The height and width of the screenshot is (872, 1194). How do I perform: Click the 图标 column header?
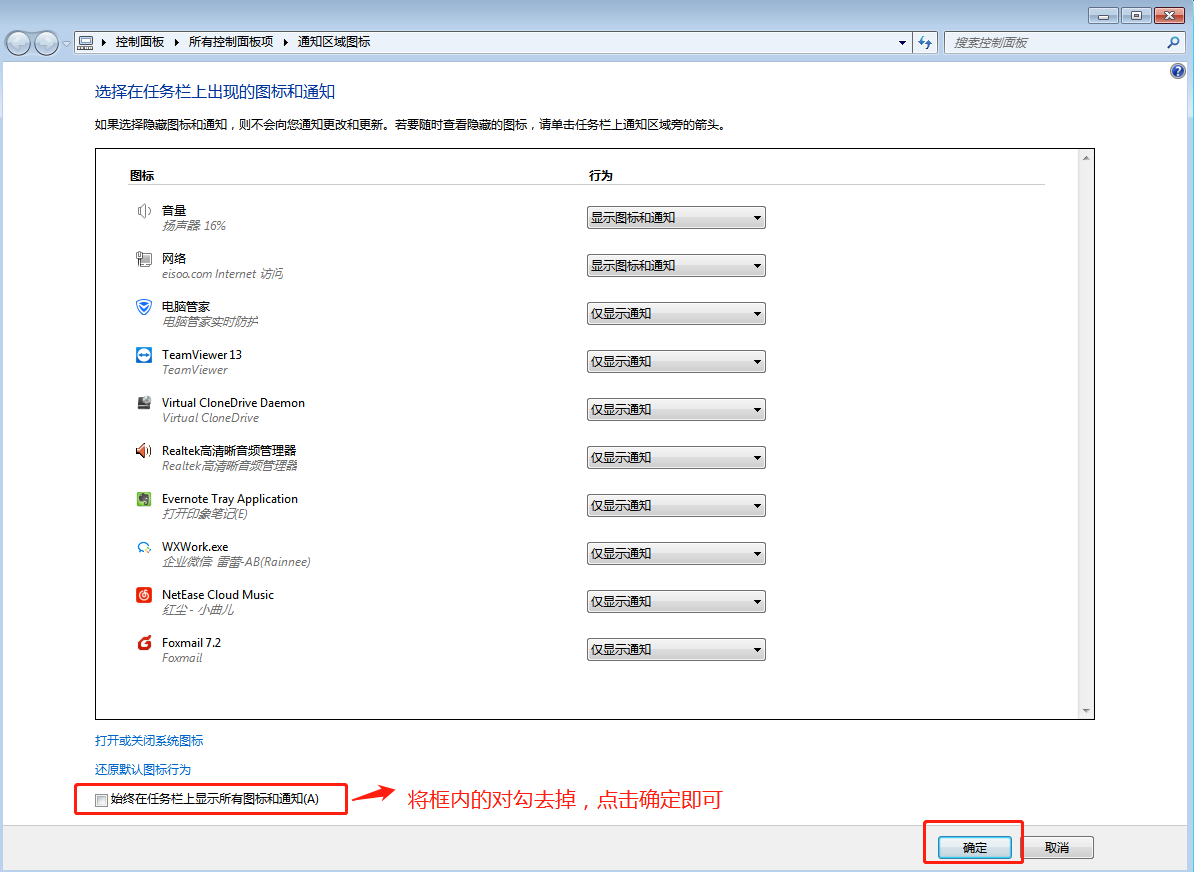142,175
